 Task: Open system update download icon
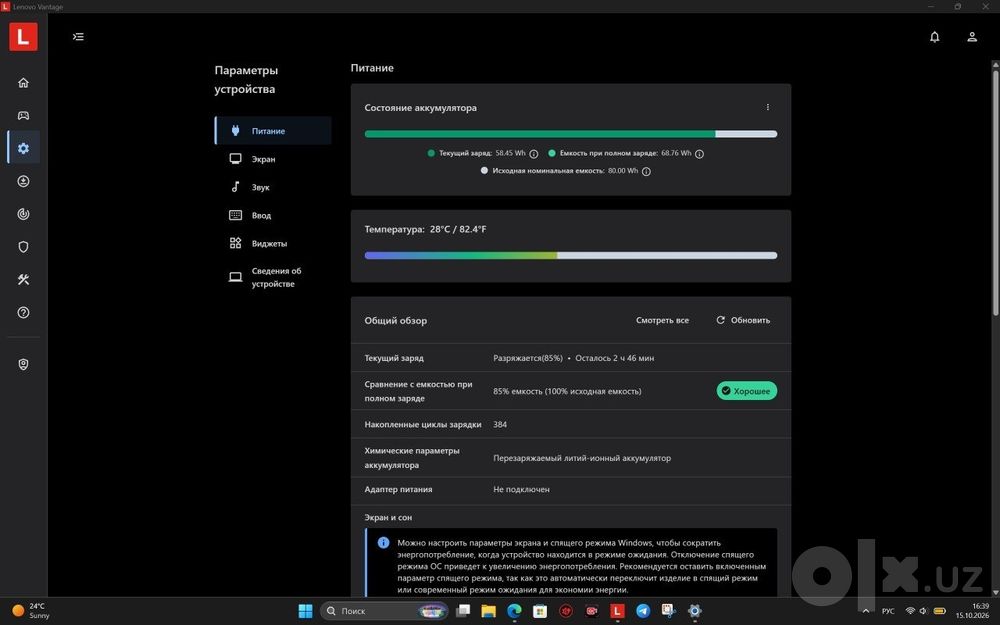pos(24,181)
